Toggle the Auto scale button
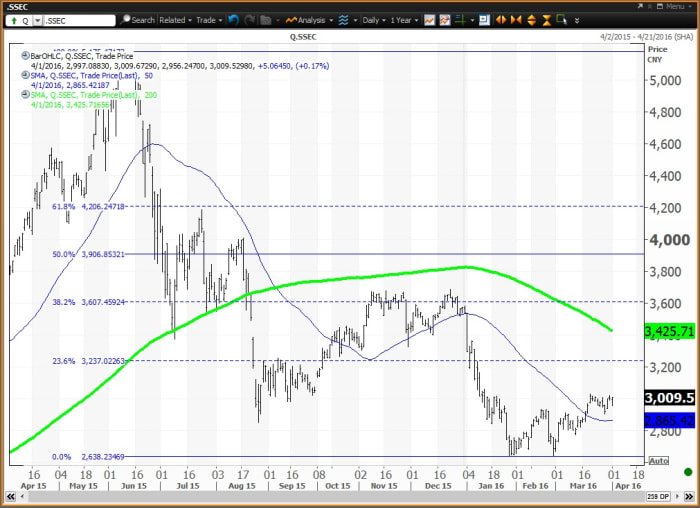Image resolution: width=700 pixels, height=508 pixels. 658,461
